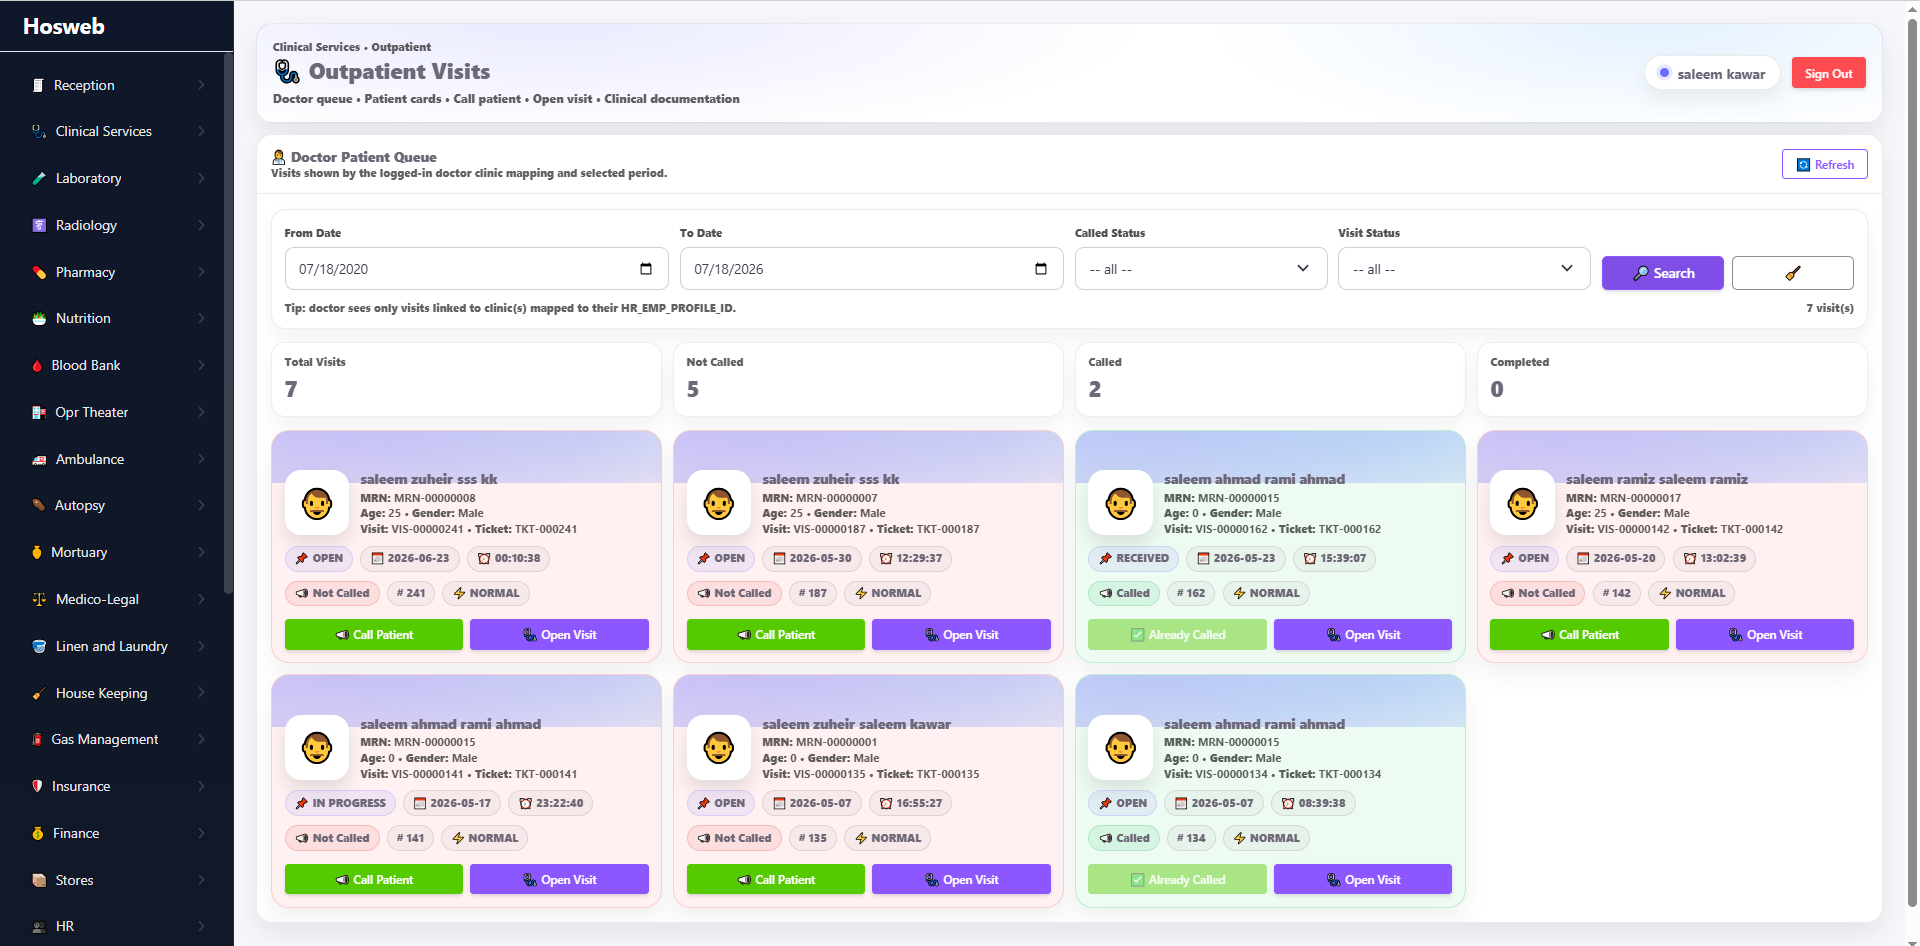
Task: Expand the Laboratory menu chevron
Action: pyautogui.click(x=201, y=178)
